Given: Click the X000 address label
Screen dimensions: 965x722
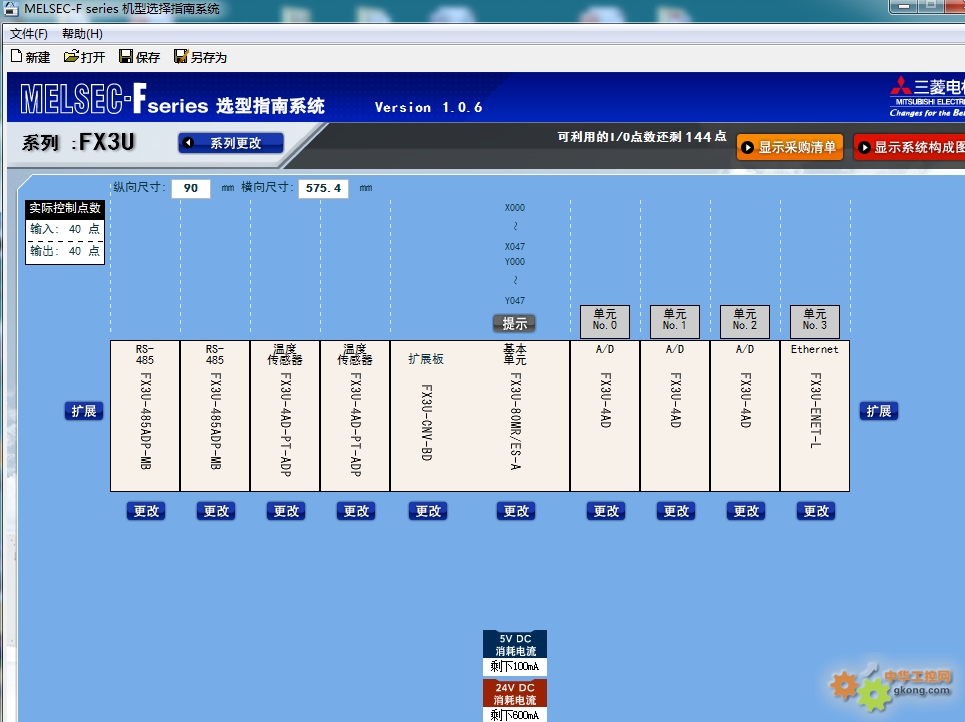Looking at the screenshot, I should [x=515, y=208].
